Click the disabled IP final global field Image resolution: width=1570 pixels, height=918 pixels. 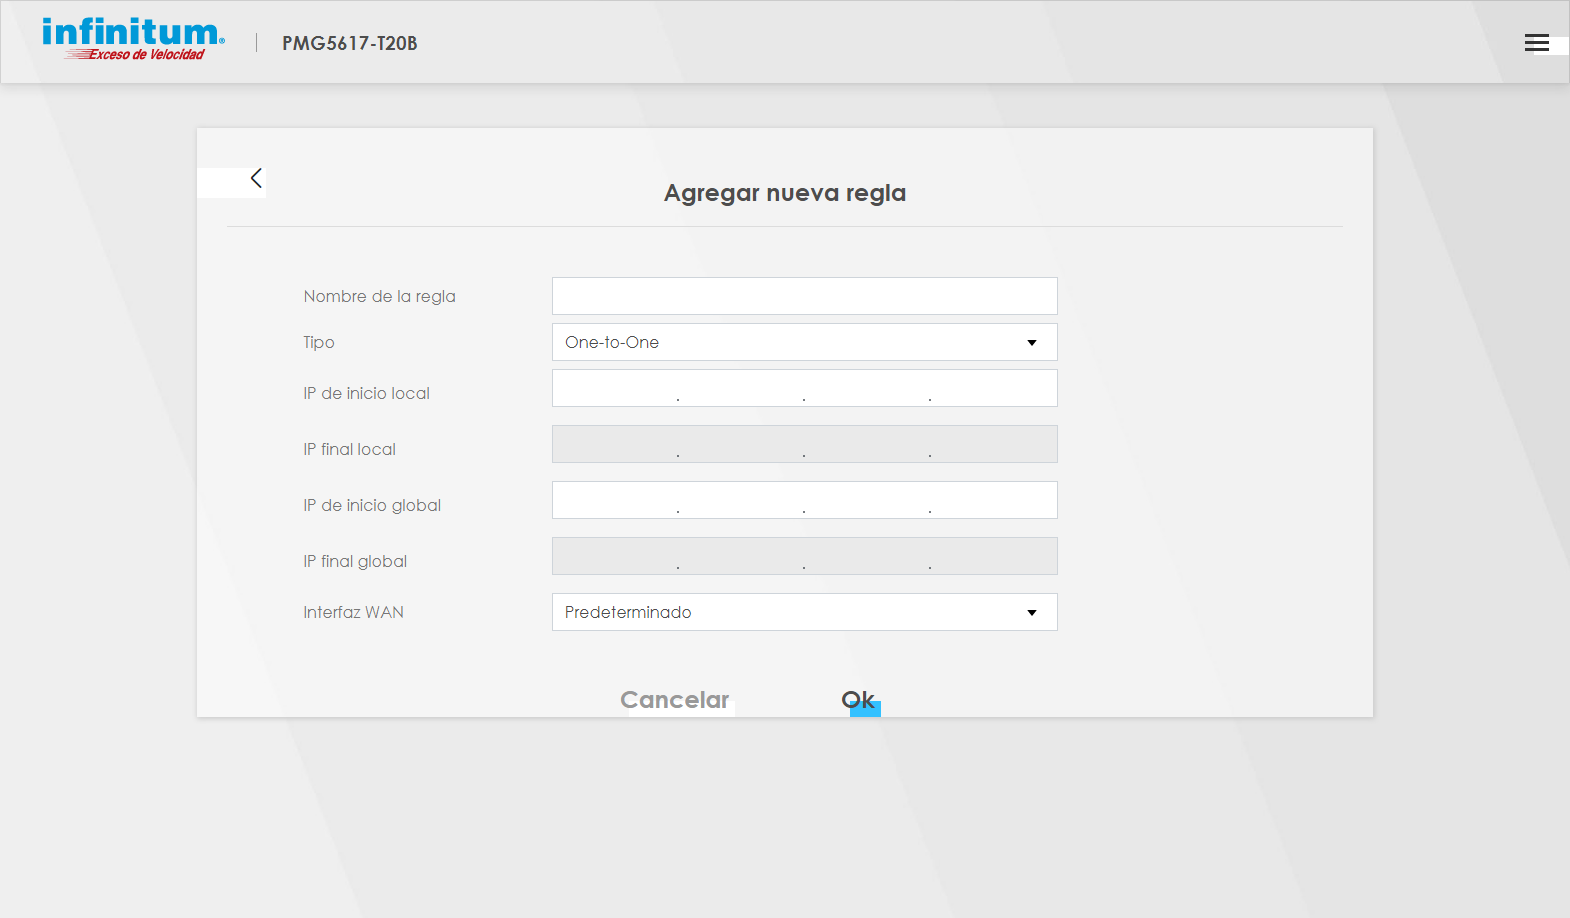[x=804, y=556]
